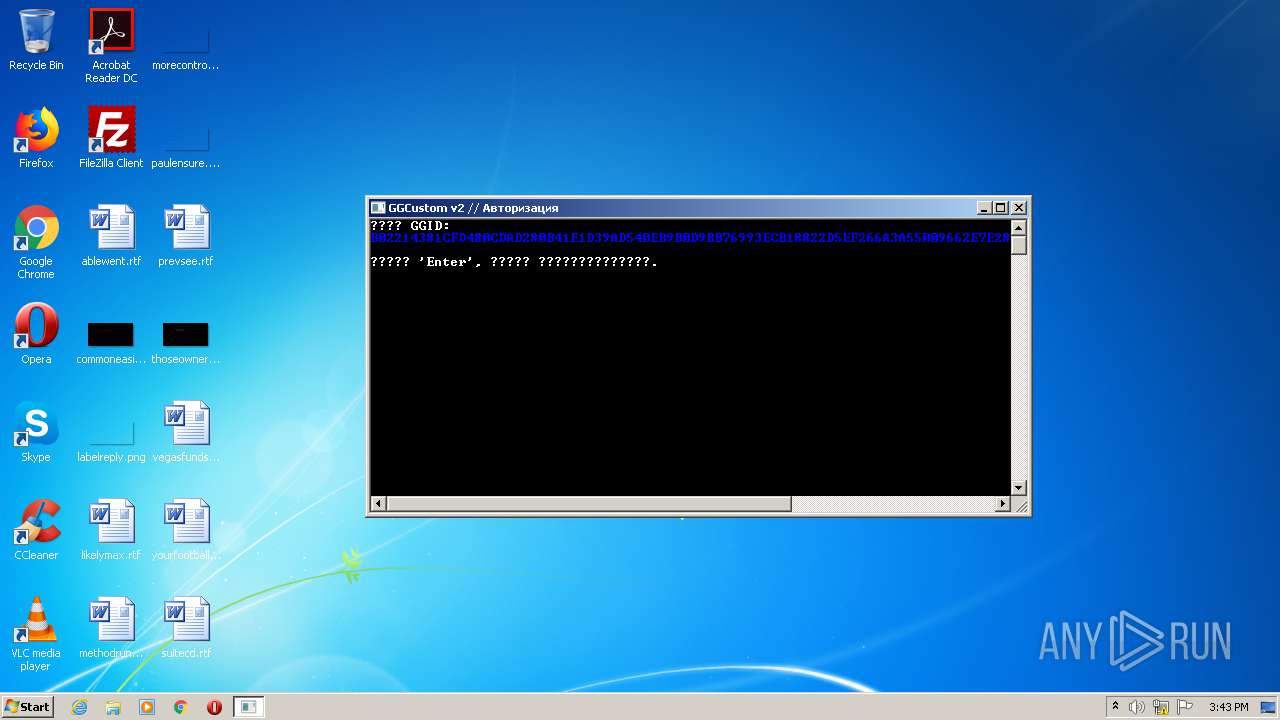
Task: Open Internet Explorer from taskbar
Action: point(79,707)
